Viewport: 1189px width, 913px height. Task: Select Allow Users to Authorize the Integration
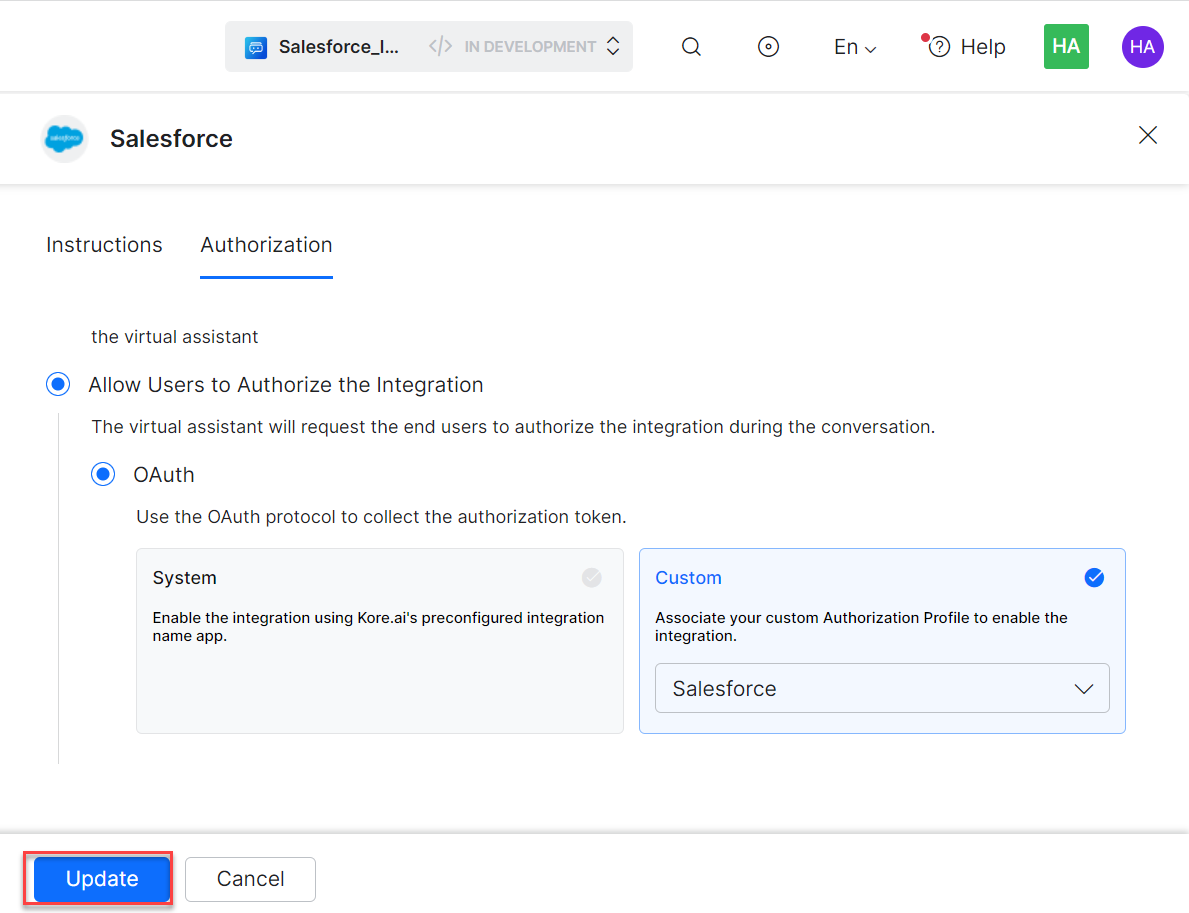coord(59,385)
